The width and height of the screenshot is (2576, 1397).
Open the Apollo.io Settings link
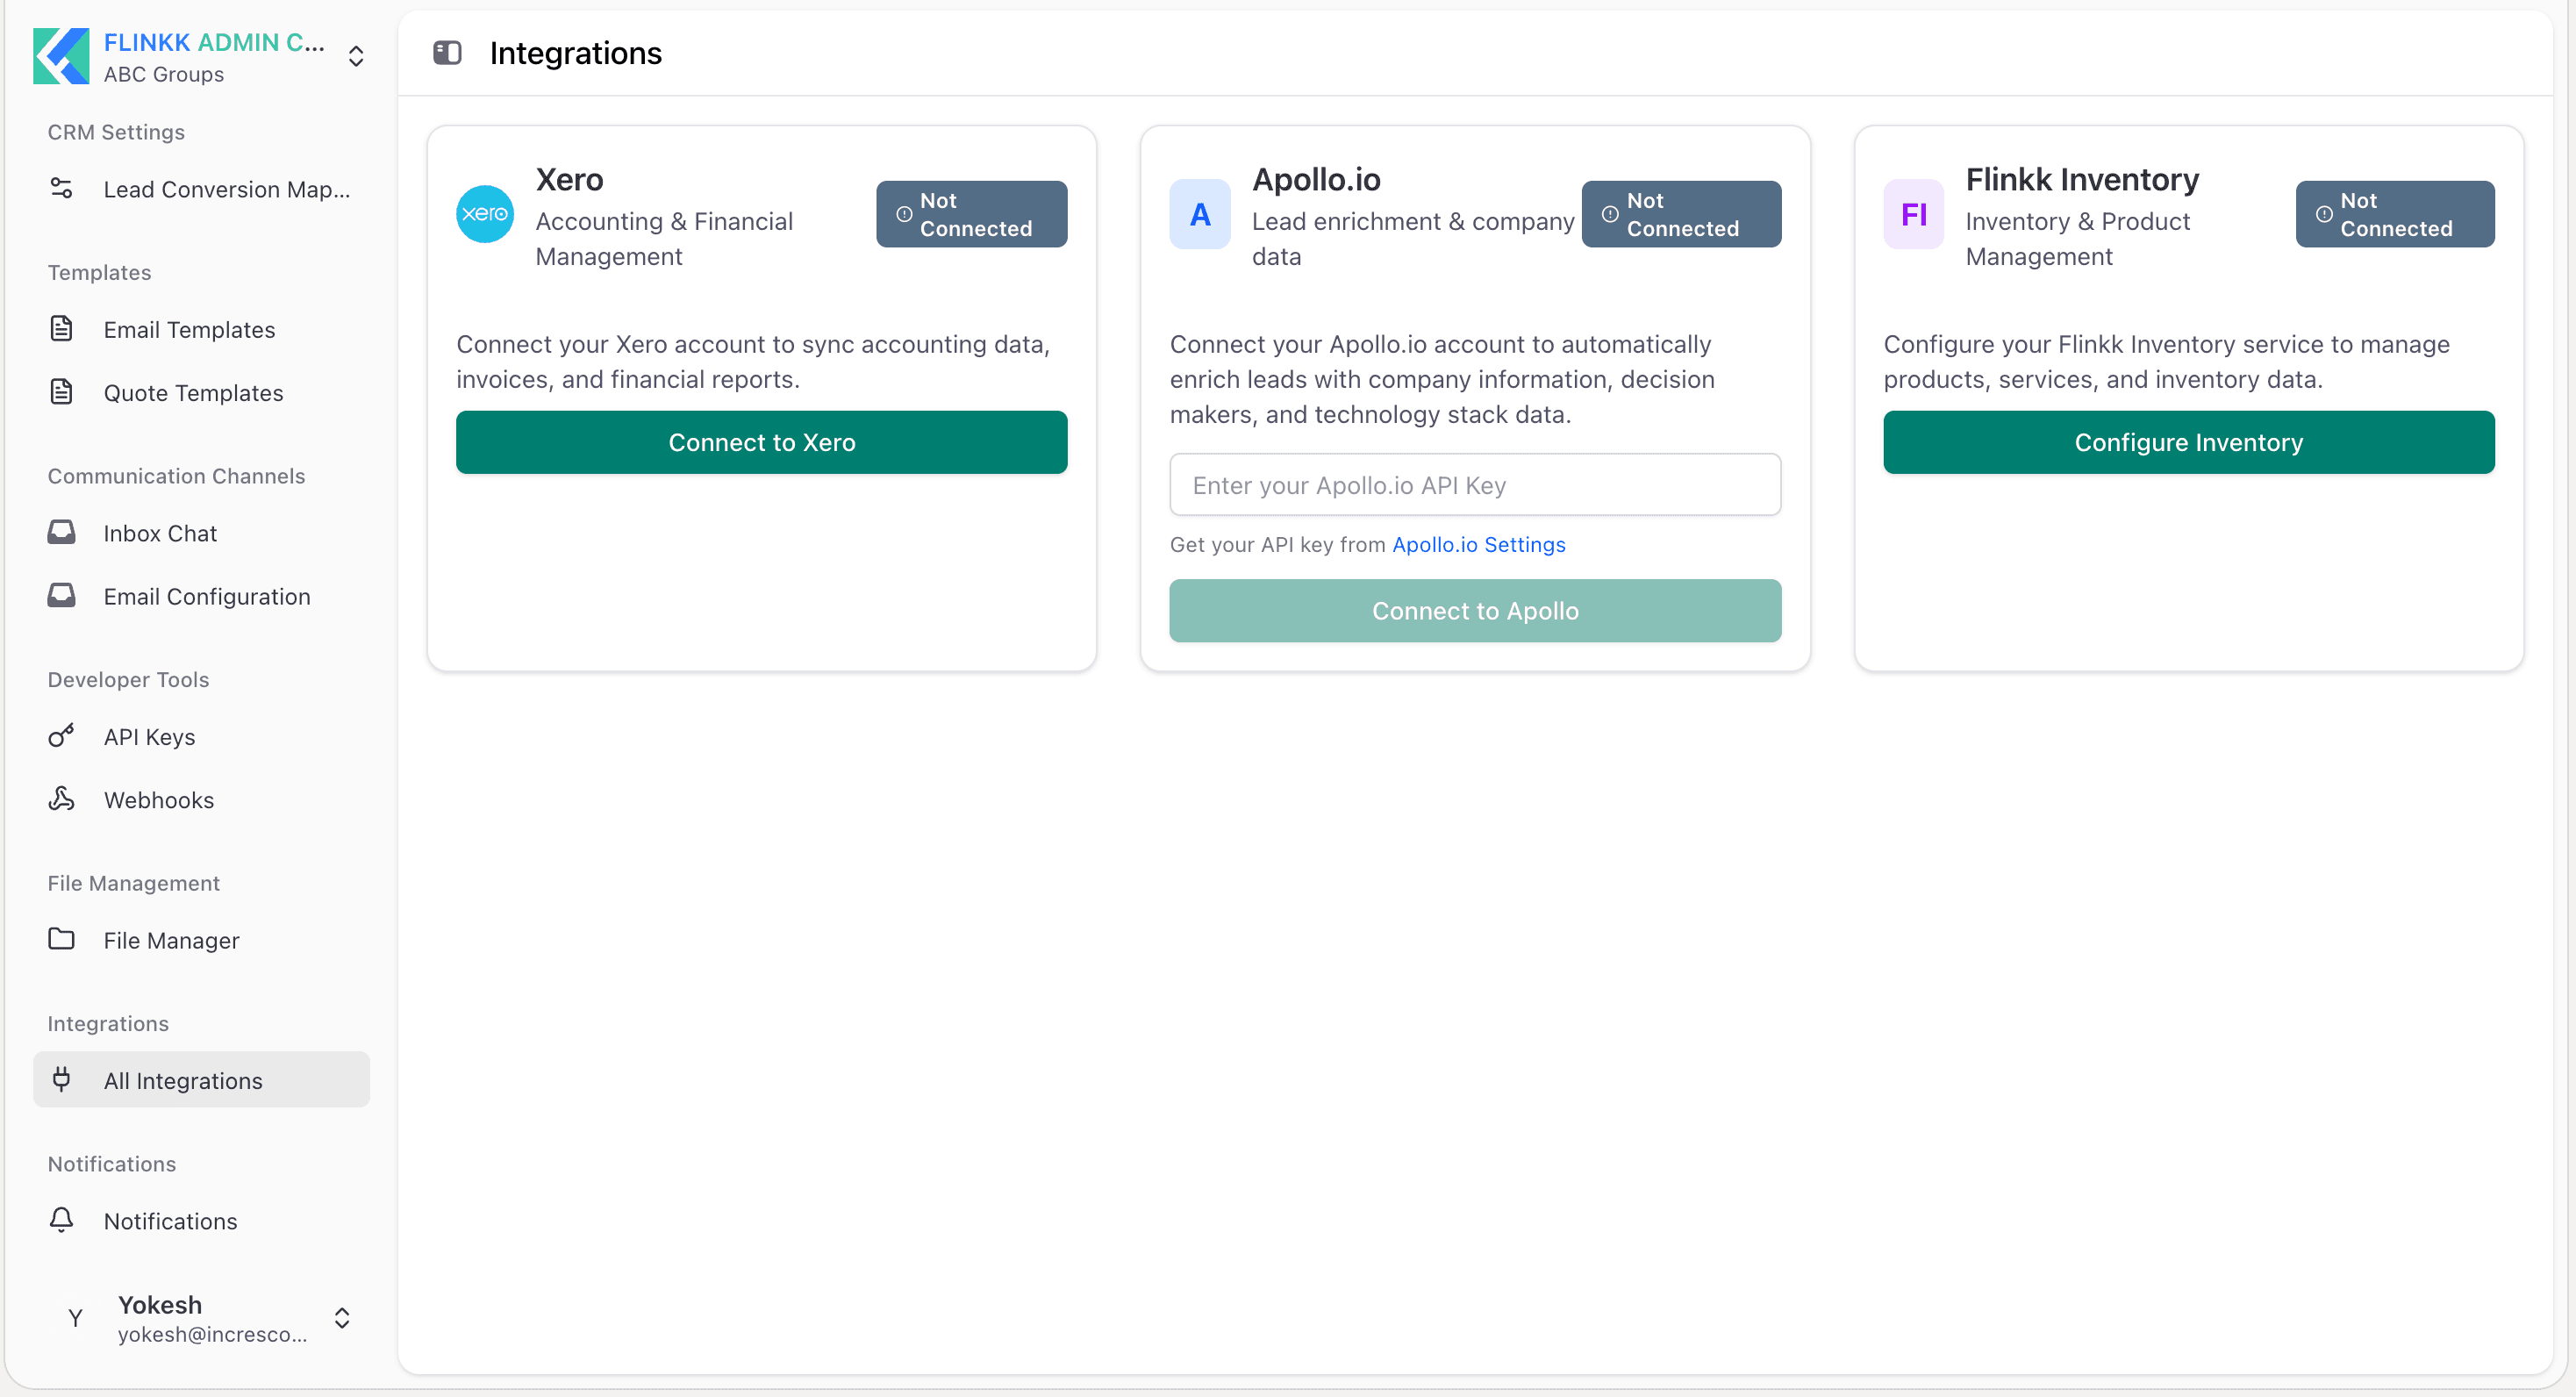tap(1478, 545)
